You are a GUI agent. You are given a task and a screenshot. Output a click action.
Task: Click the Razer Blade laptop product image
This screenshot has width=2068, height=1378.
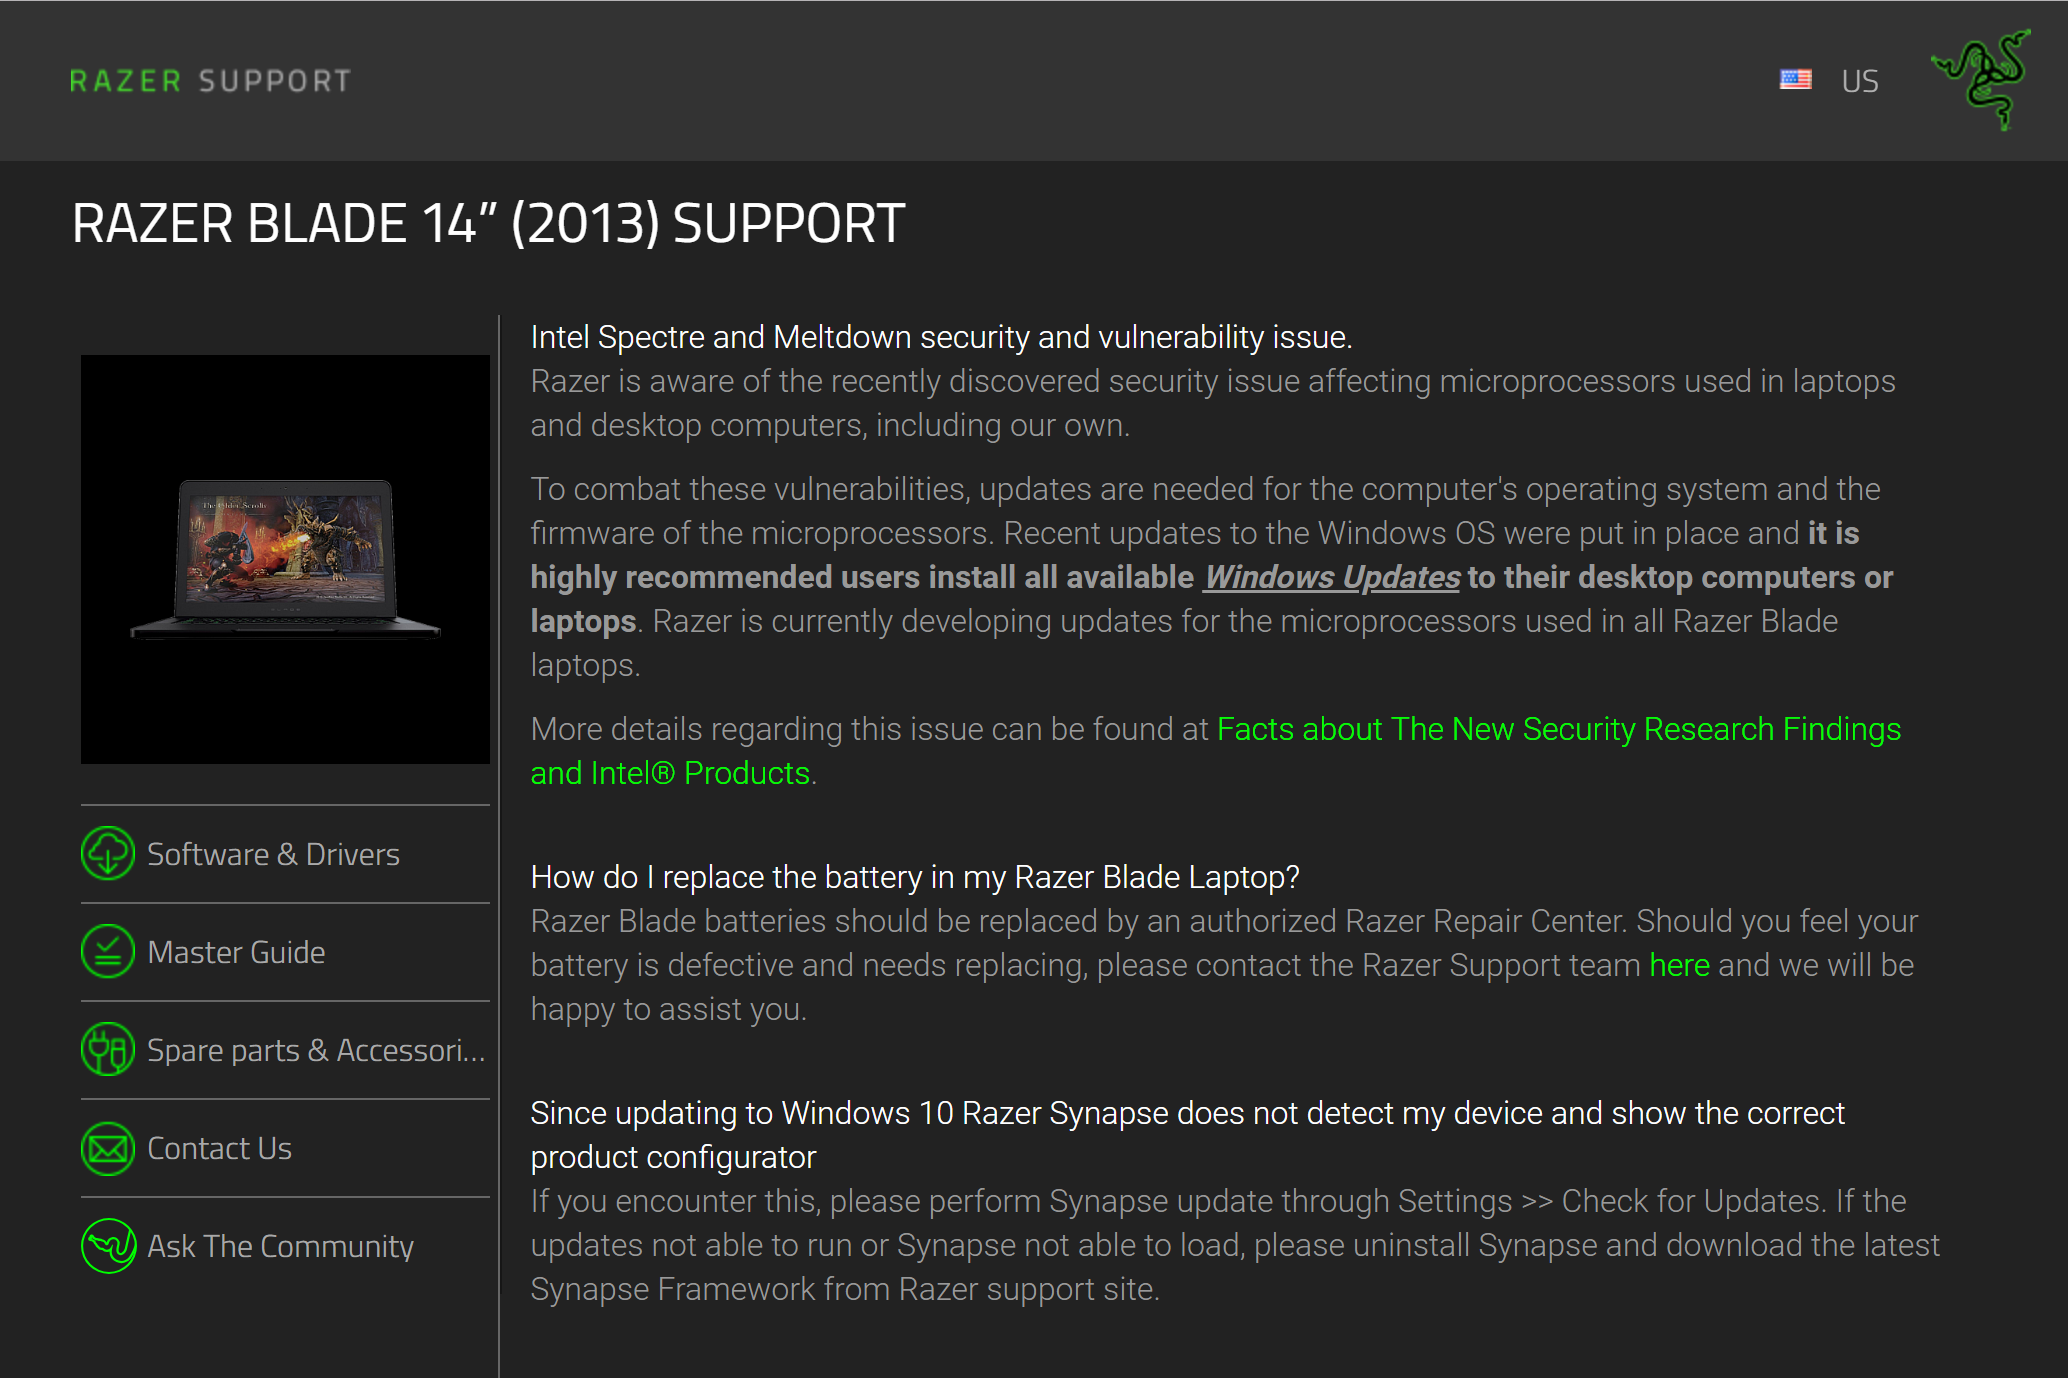[x=285, y=559]
